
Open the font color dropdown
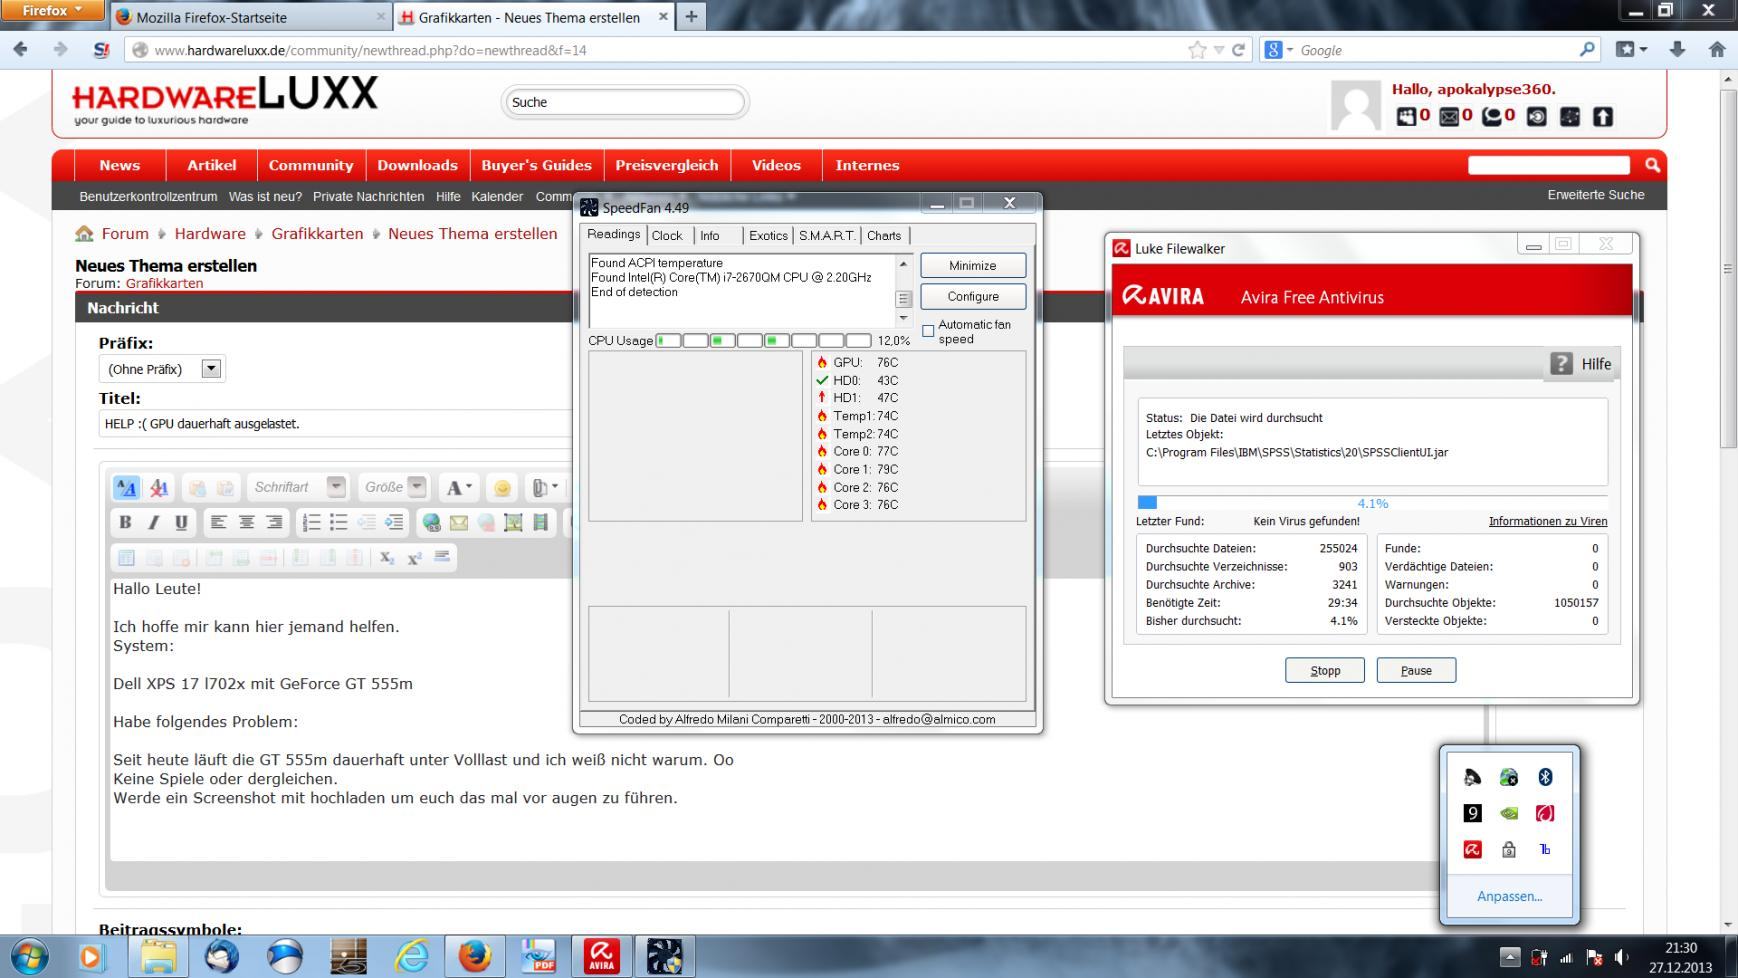click(460, 488)
